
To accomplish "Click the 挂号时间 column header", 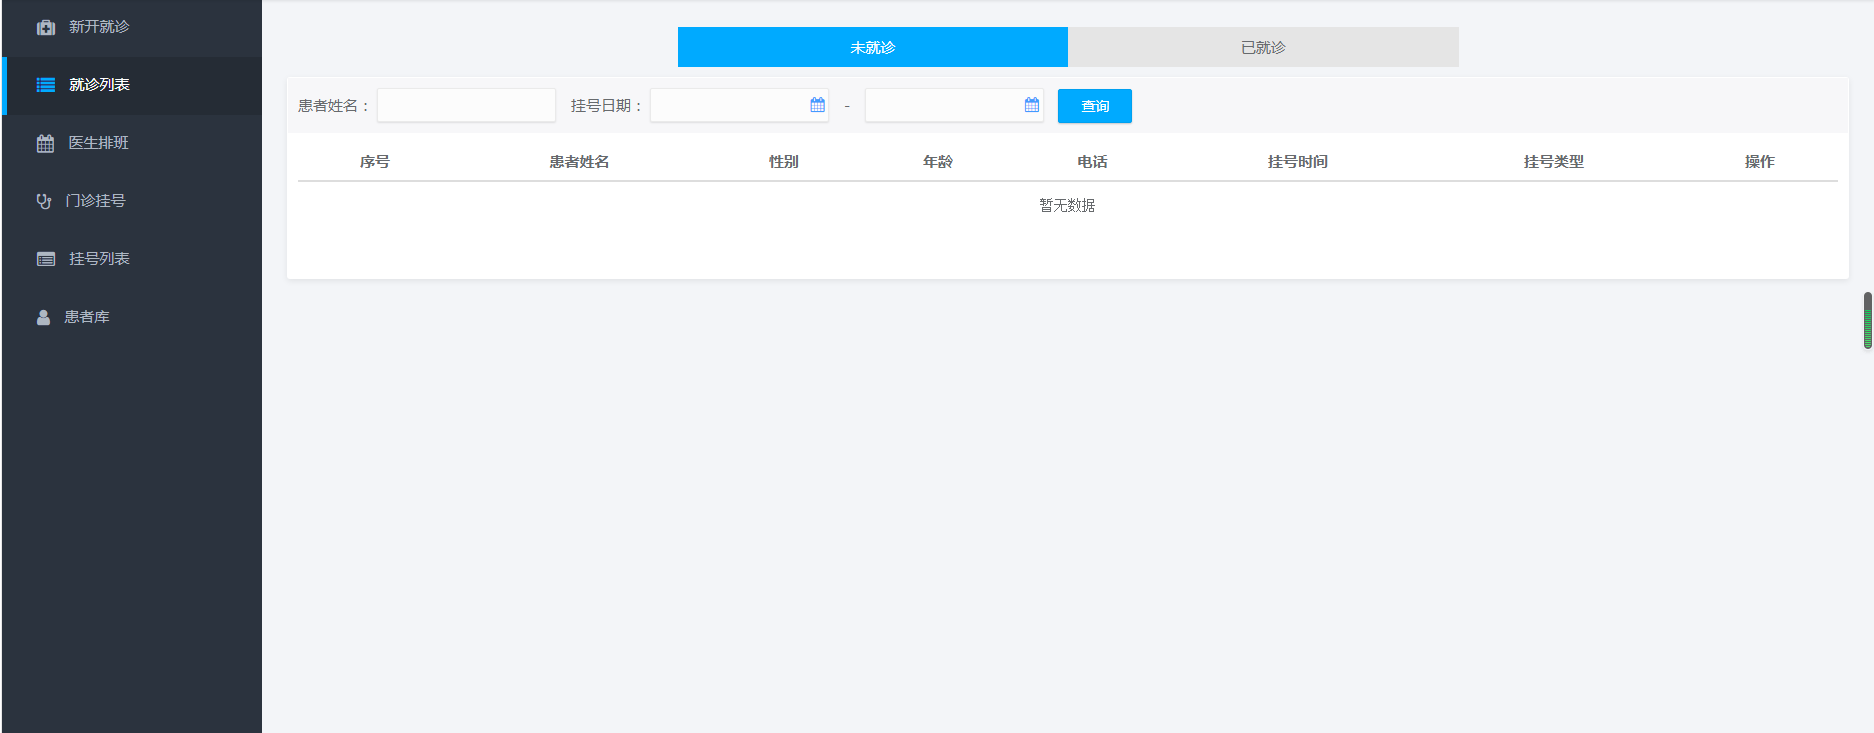I will (x=1297, y=161).
